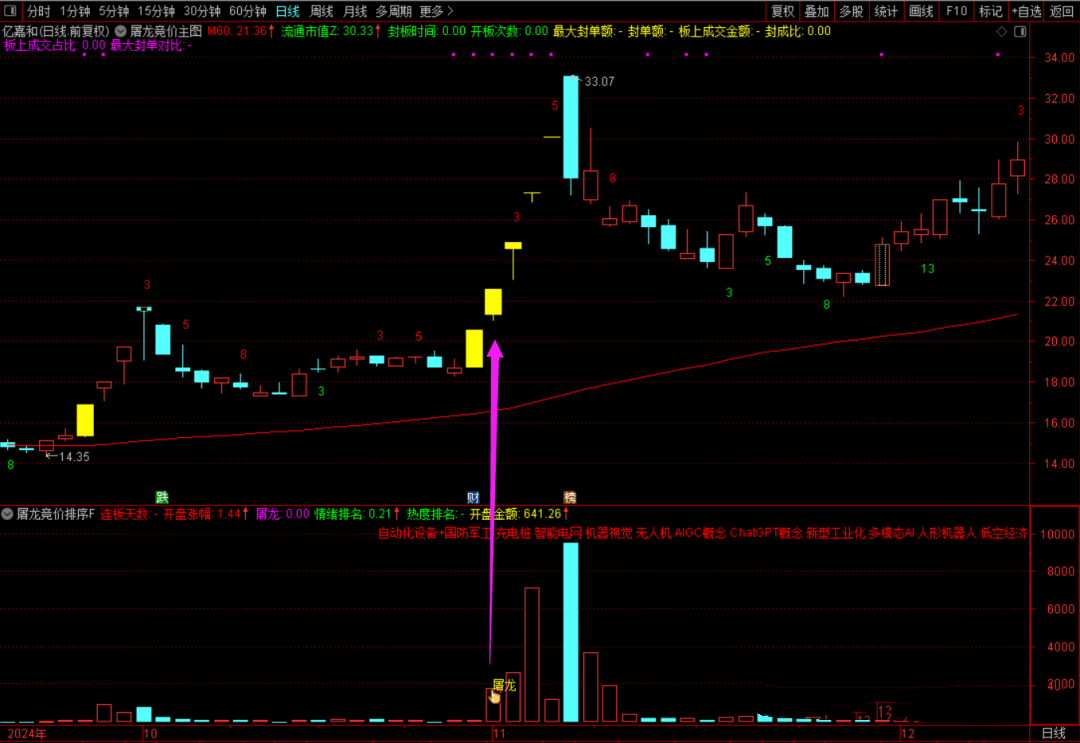This screenshot has width=1080, height=743.
Task: Select the 15分钟 period tab
Action: (156, 11)
